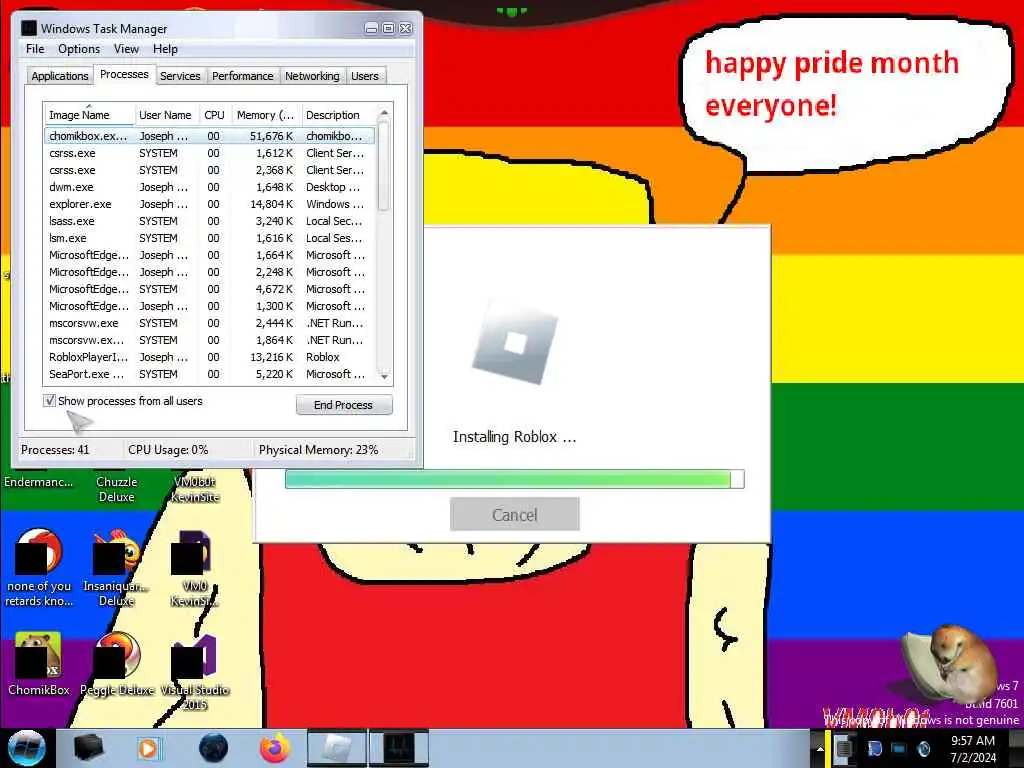Select the csrss.exe process using 2,368 K
The width and height of the screenshot is (1024, 768).
click(209, 170)
